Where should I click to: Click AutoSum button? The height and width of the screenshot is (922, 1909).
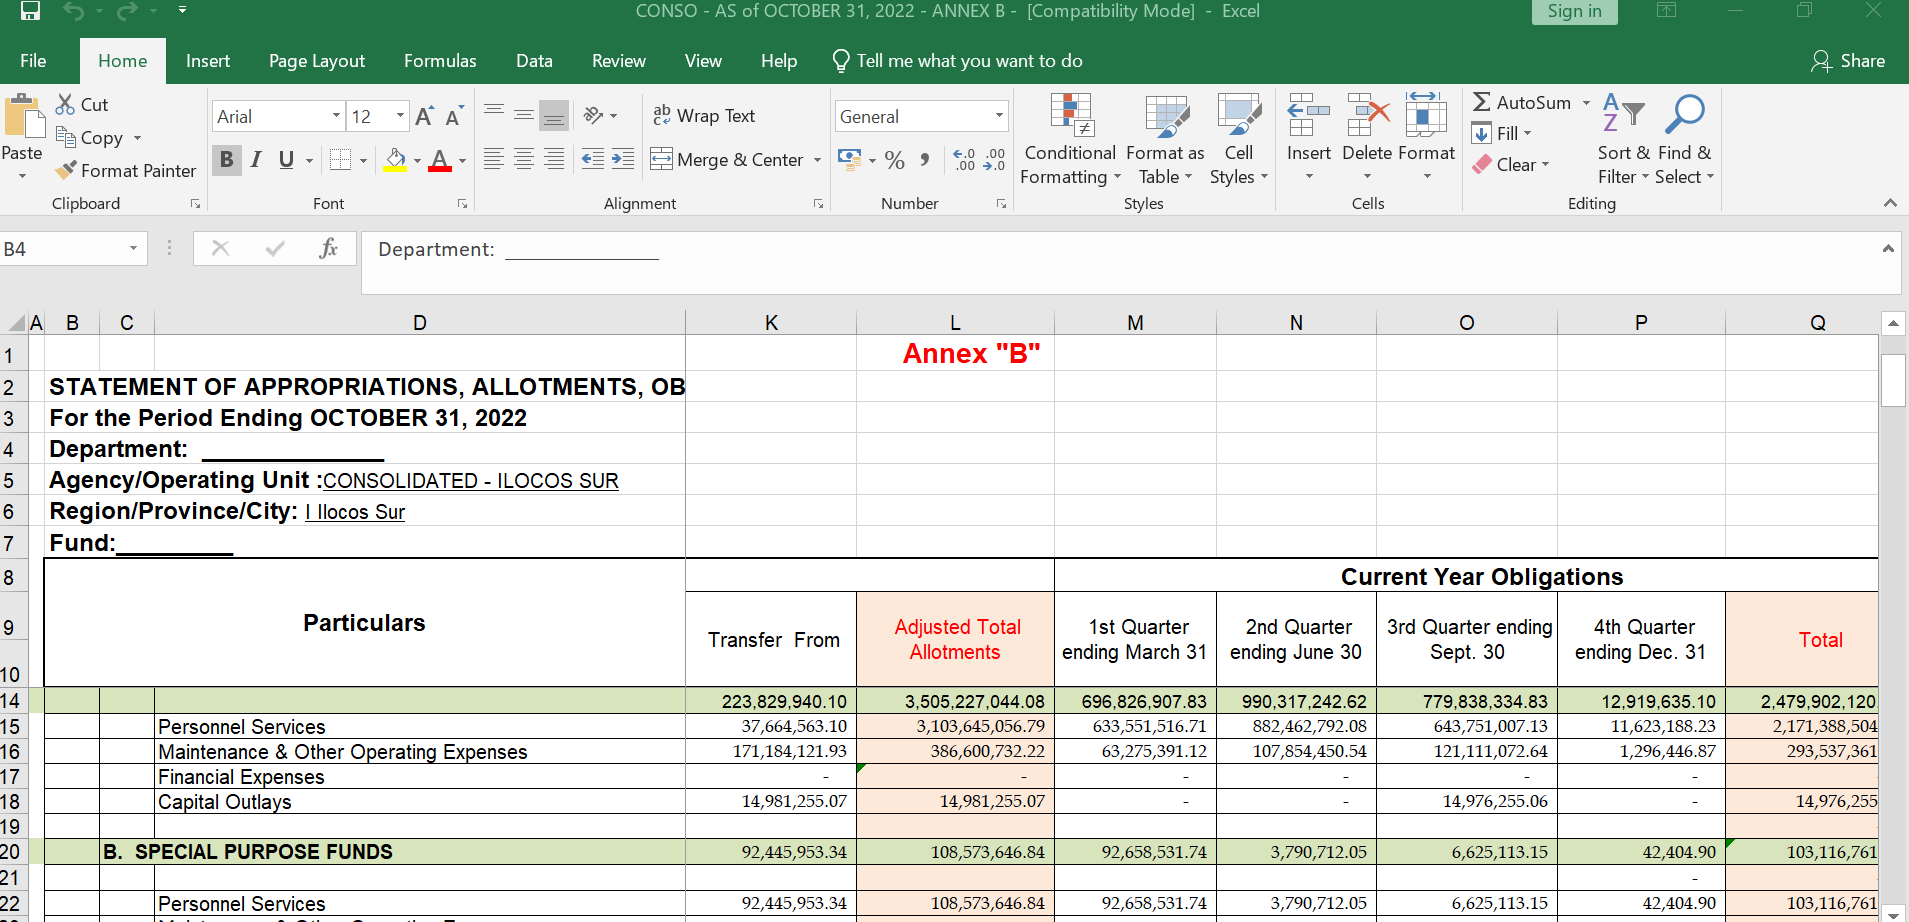point(1522,102)
